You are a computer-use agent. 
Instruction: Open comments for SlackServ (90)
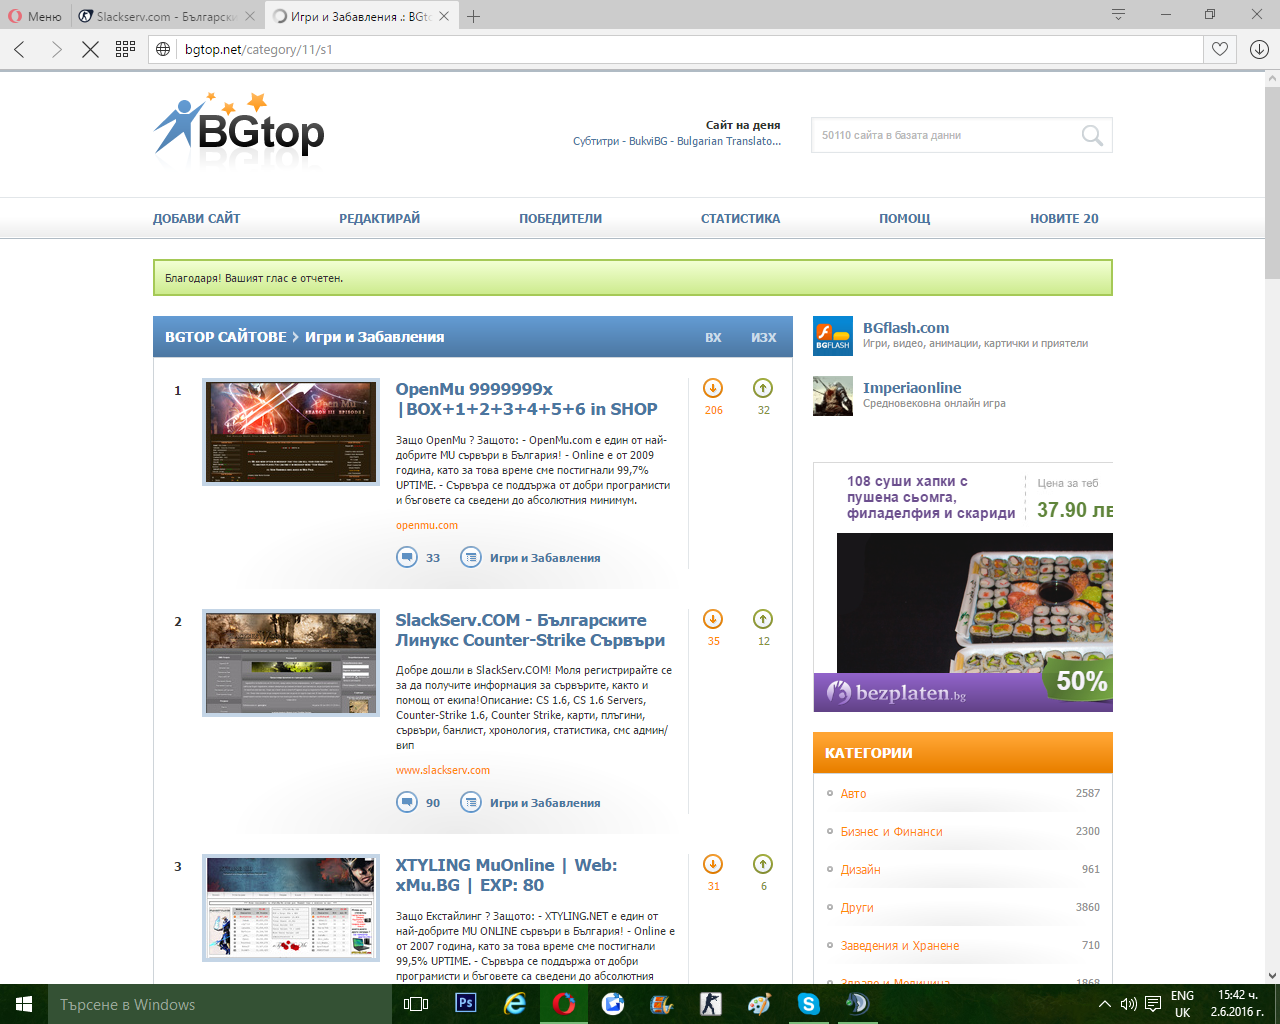point(418,802)
